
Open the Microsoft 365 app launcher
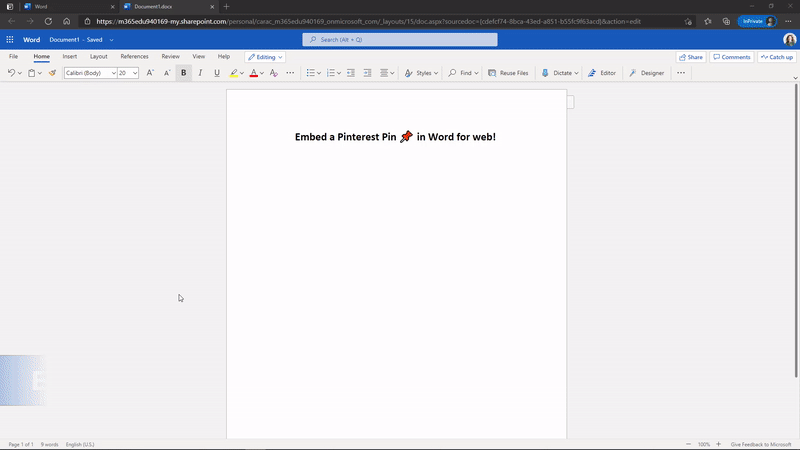tap(10, 39)
